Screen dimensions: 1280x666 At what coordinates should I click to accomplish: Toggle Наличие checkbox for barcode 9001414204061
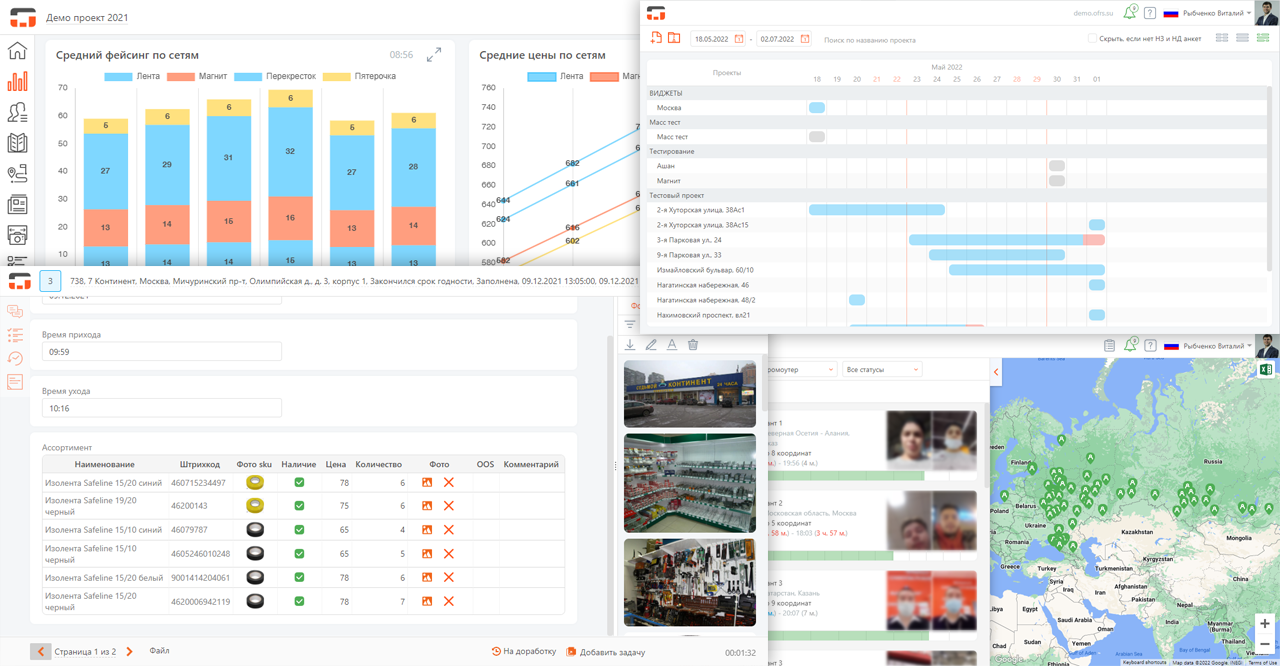coord(299,577)
